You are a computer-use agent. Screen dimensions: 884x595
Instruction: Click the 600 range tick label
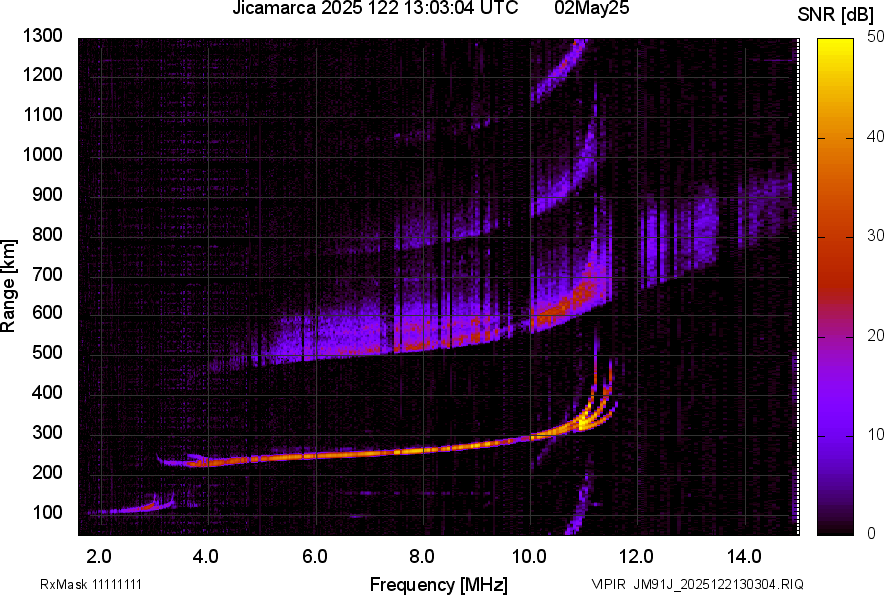(x=47, y=312)
